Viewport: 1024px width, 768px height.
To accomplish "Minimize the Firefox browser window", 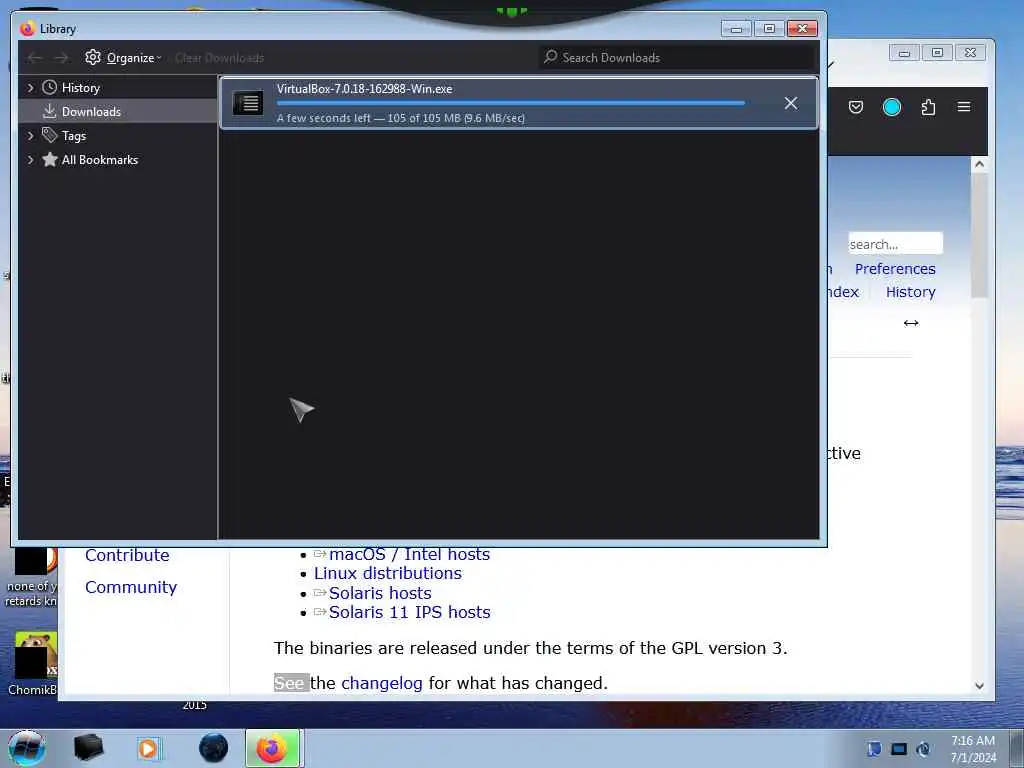I will coord(904,53).
